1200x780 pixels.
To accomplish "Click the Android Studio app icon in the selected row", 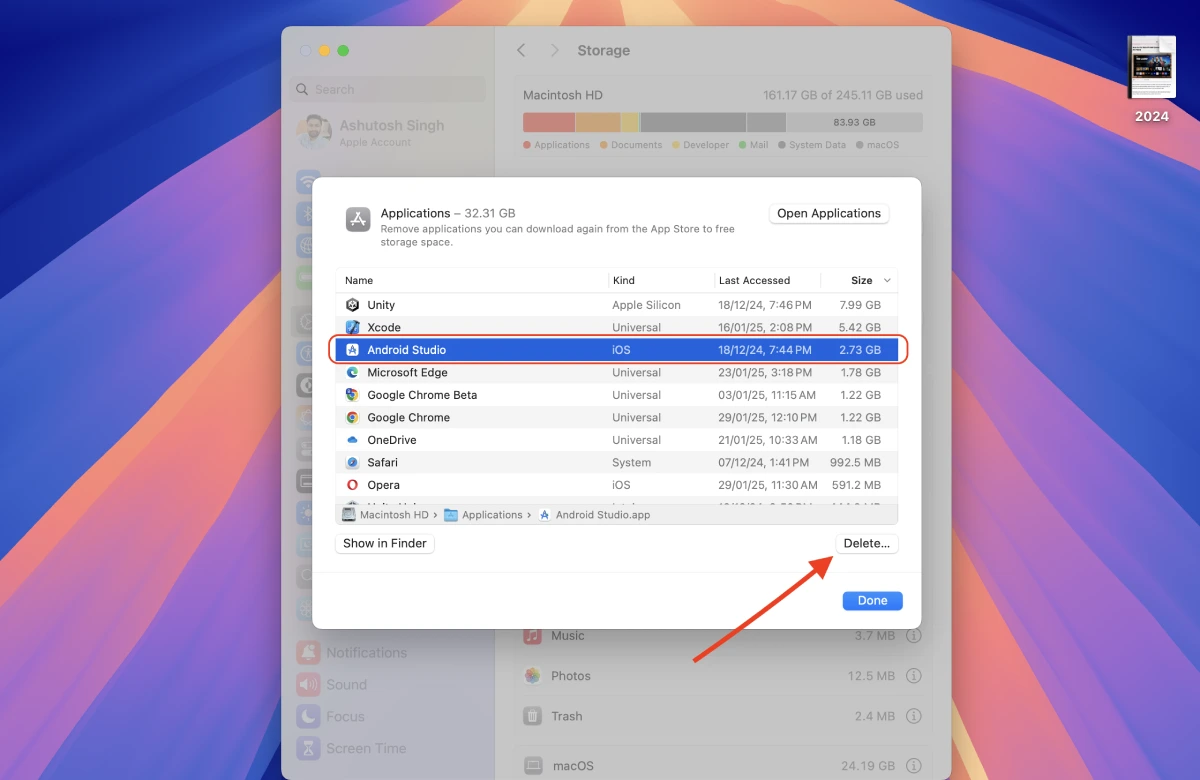I will pyautogui.click(x=352, y=350).
